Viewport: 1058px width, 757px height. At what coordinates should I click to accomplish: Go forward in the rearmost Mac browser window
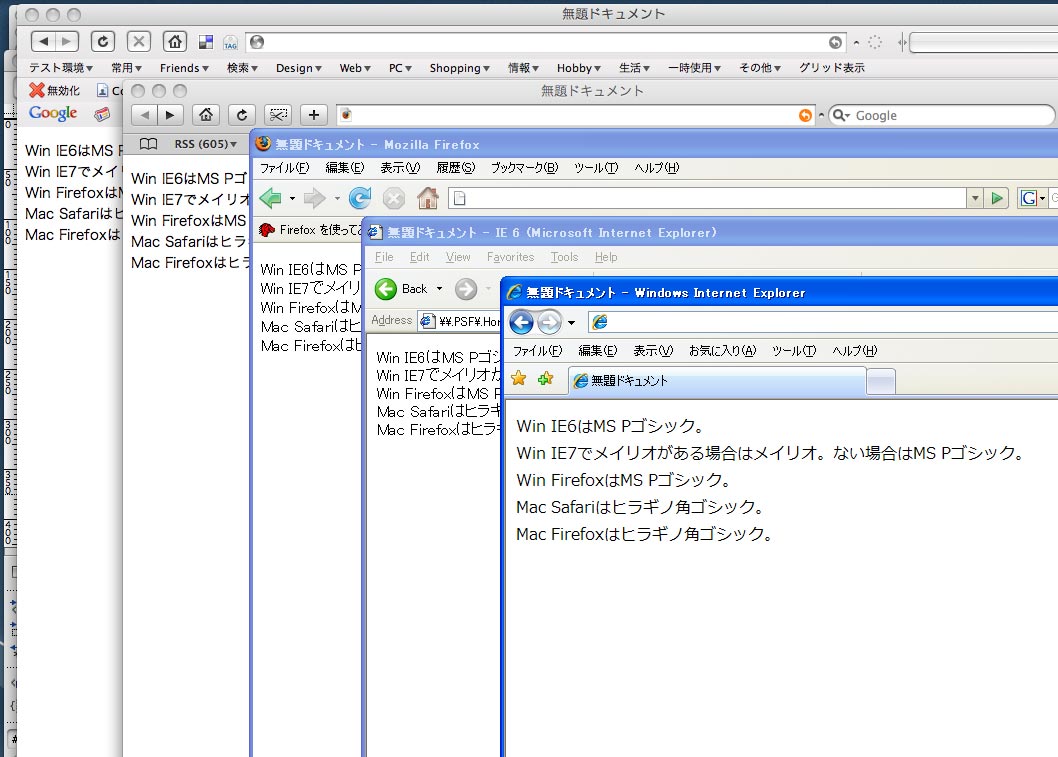(67, 42)
